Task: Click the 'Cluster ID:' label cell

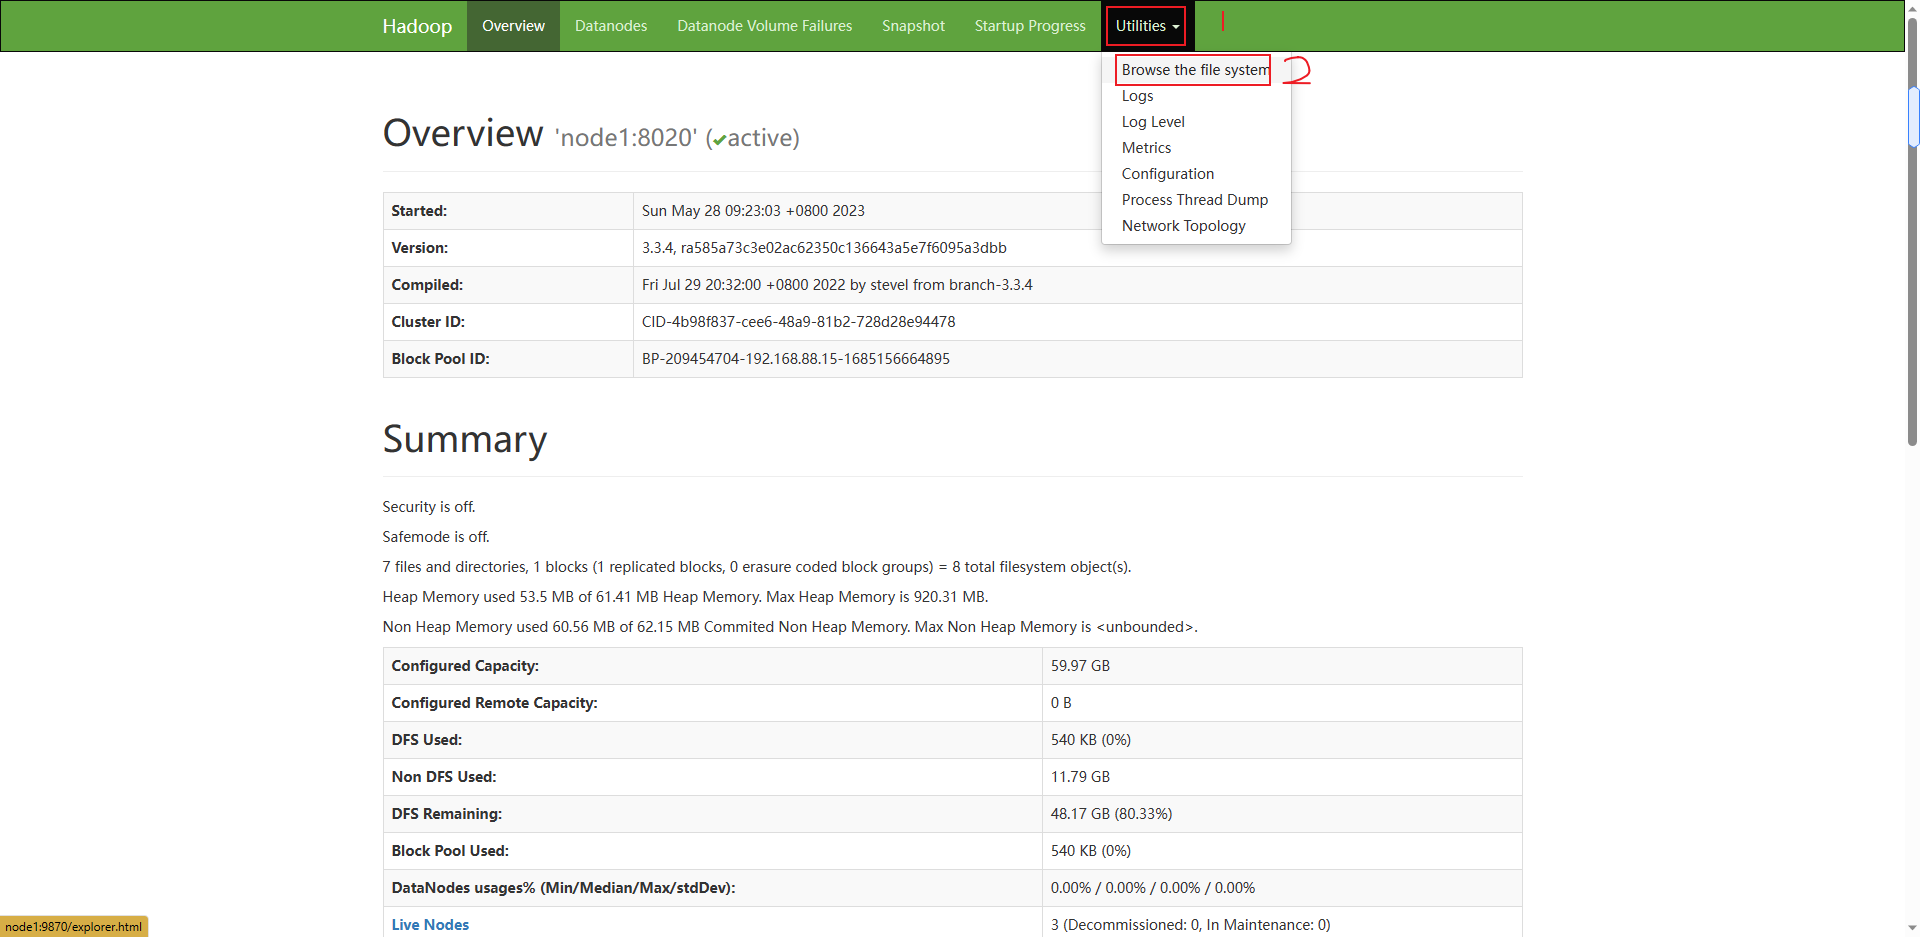Action: (x=508, y=322)
